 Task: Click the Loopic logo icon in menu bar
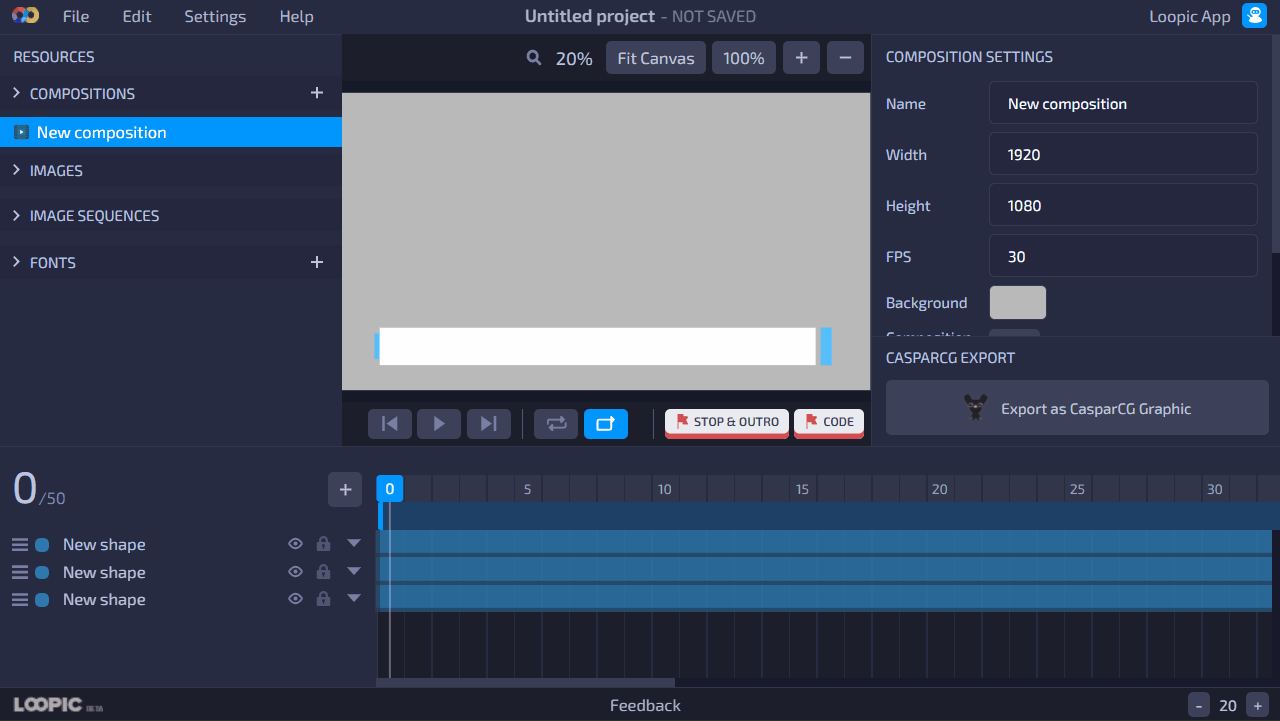pos(25,16)
